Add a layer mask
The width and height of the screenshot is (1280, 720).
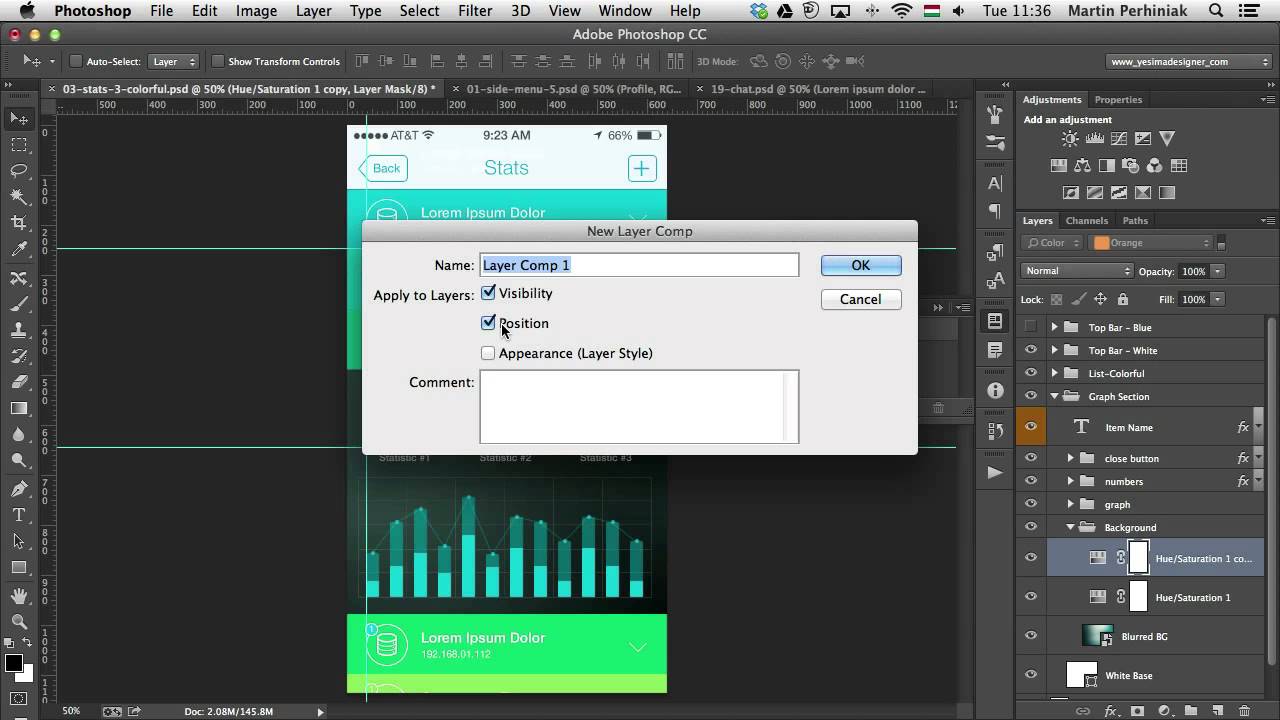[1137, 711]
